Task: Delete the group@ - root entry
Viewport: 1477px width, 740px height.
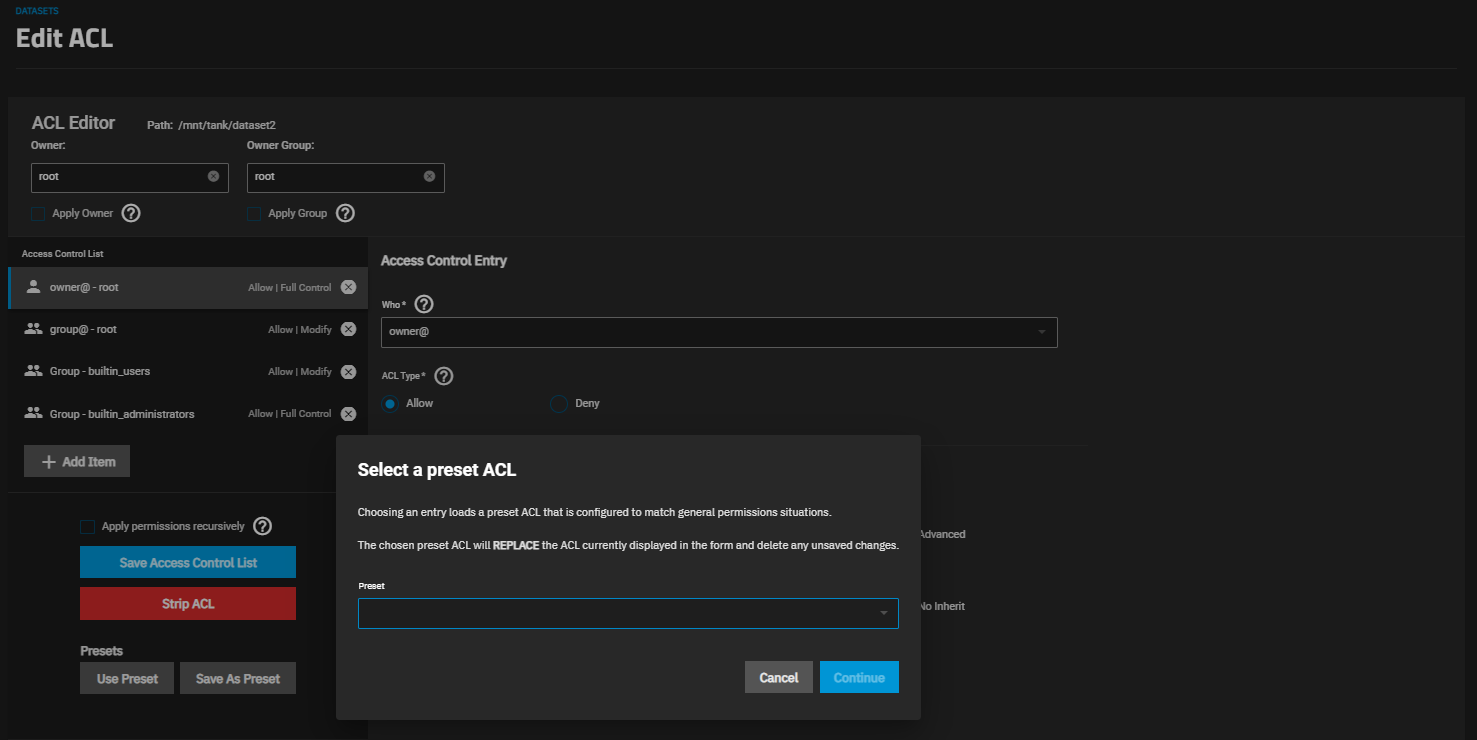Action: 348,329
